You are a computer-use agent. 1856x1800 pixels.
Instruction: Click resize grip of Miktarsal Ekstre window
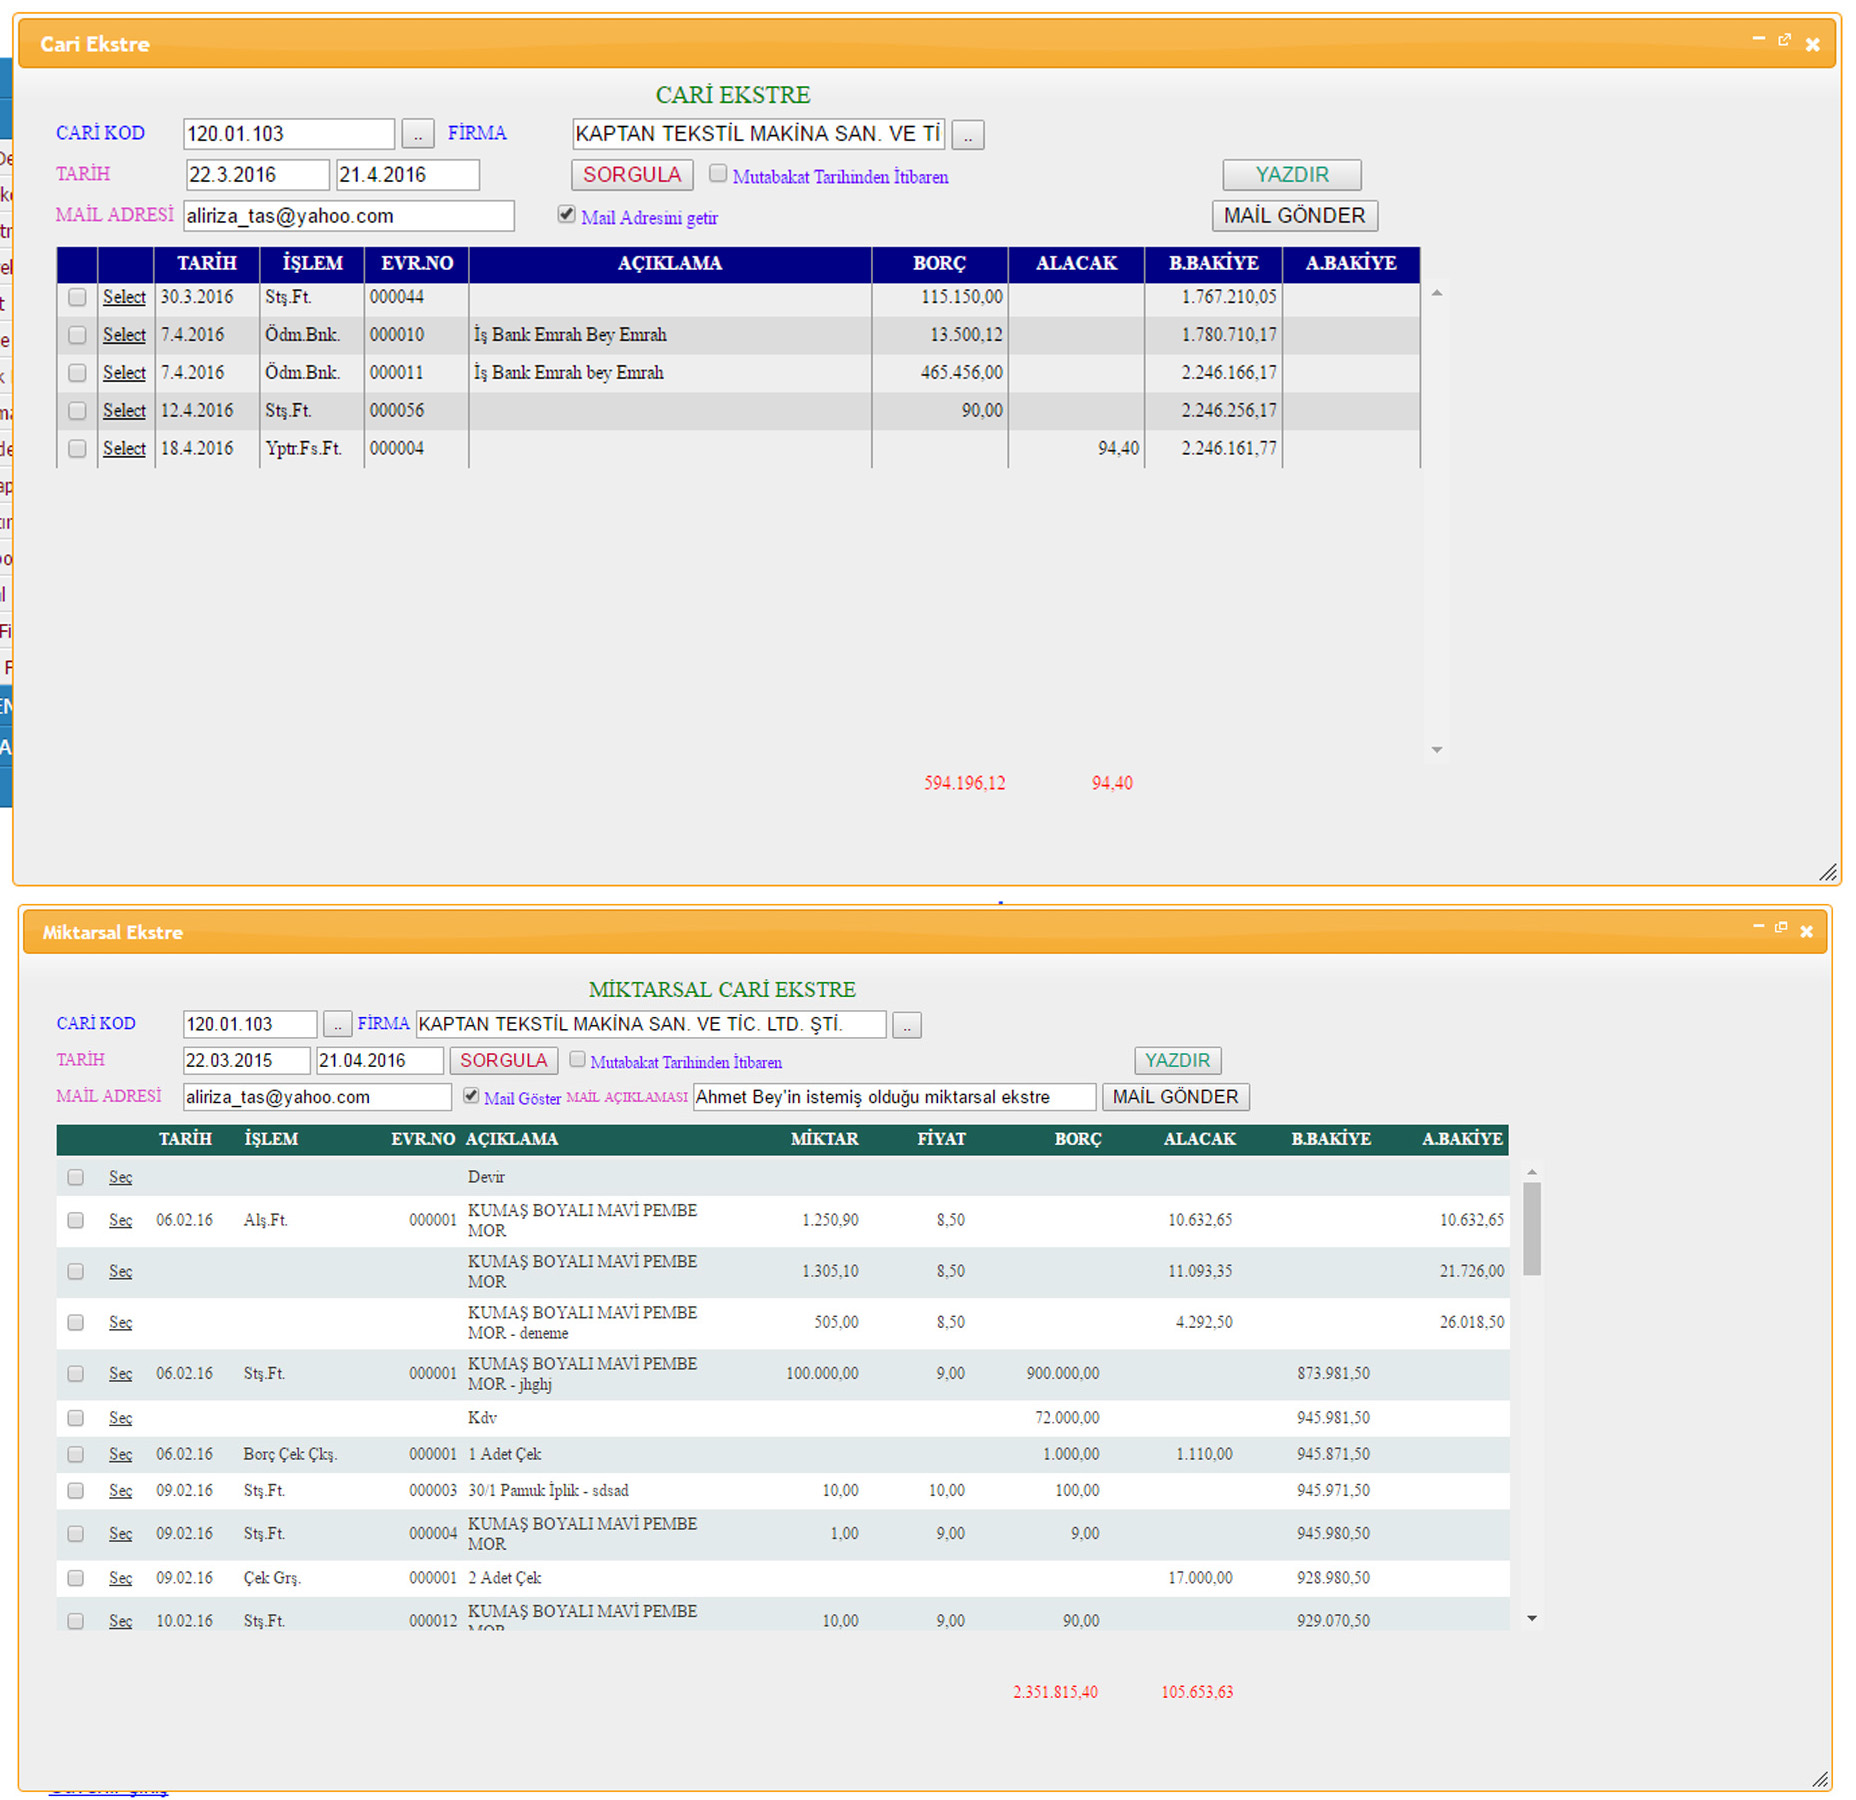pyautogui.click(x=1821, y=1780)
